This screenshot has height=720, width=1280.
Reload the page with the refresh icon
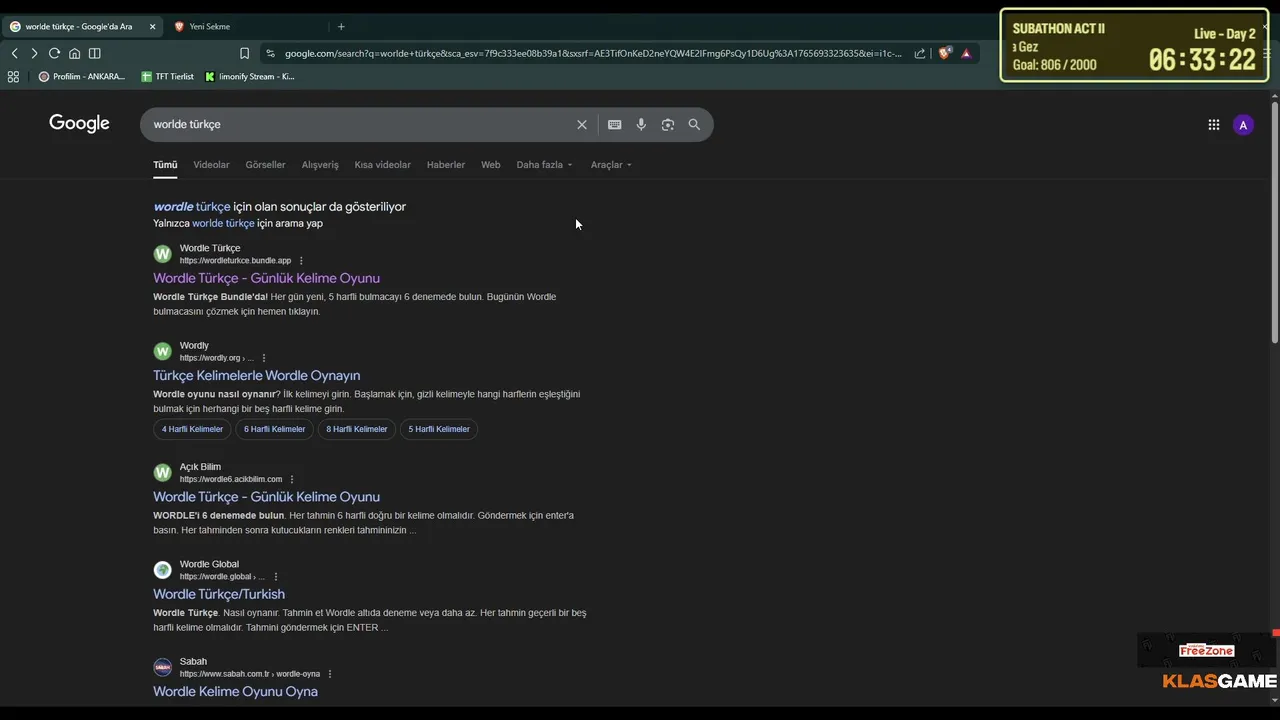54,53
